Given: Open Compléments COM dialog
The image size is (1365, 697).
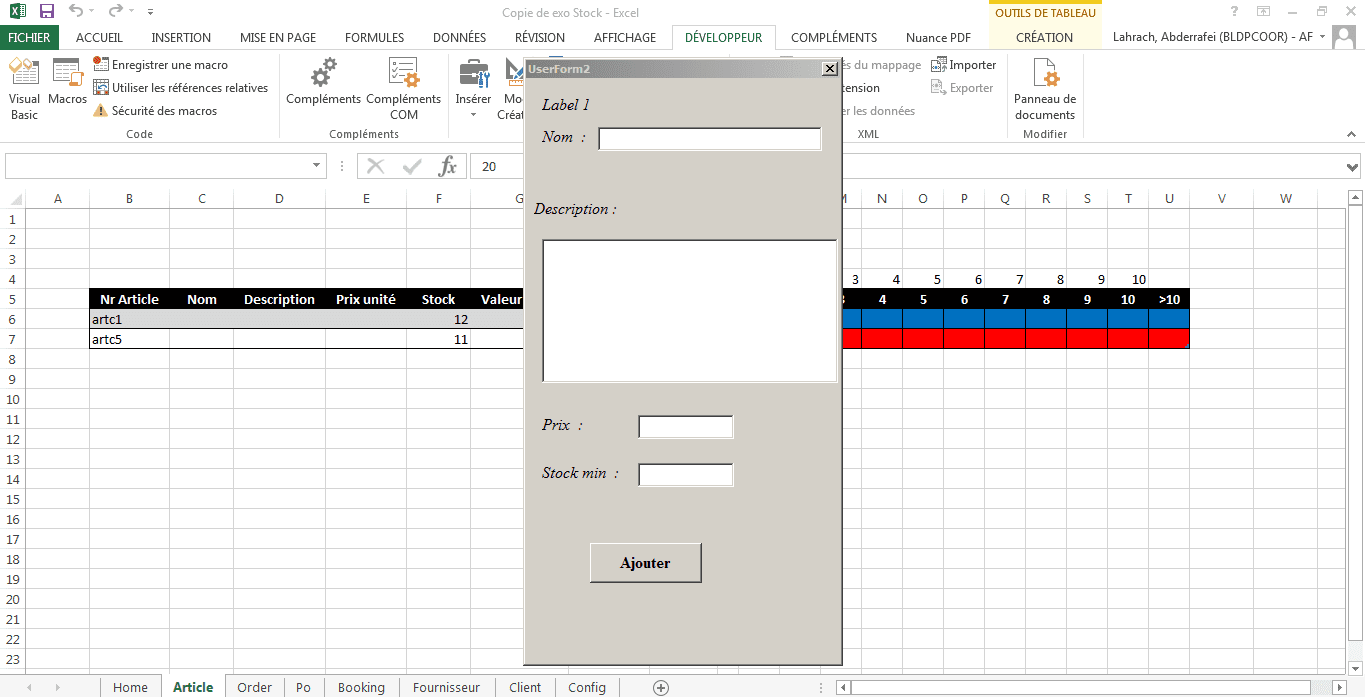Looking at the screenshot, I should click(403, 88).
